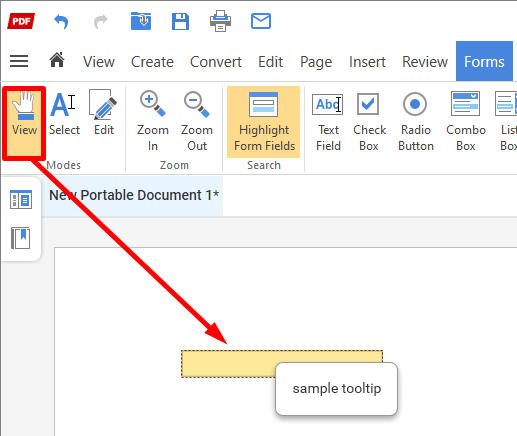
Task: Show the page thumbnails sidebar panel
Action: pyautogui.click(x=21, y=199)
